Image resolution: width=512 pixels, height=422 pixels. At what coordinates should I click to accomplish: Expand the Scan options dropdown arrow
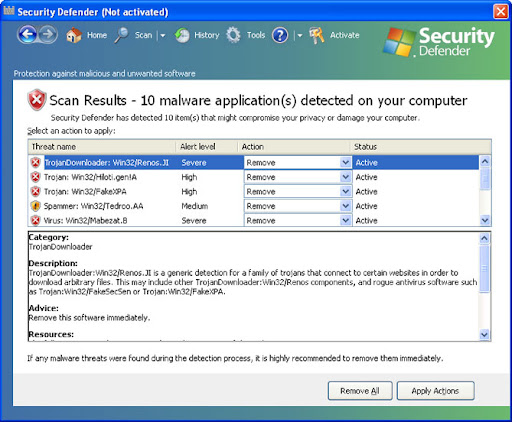coord(162,35)
